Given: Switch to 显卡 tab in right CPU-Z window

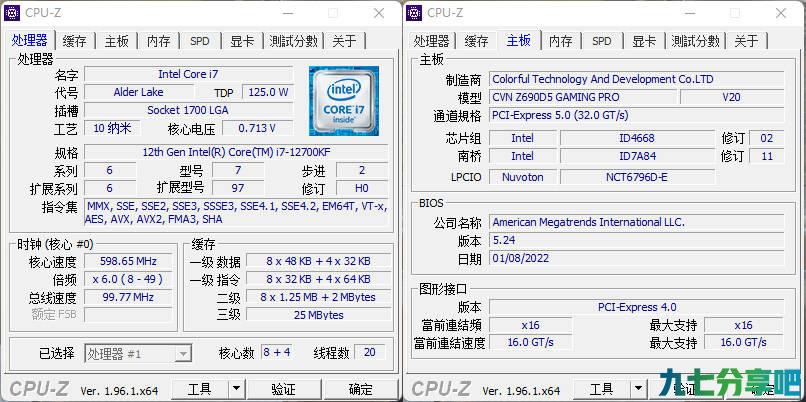Looking at the screenshot, I should 644,41.
